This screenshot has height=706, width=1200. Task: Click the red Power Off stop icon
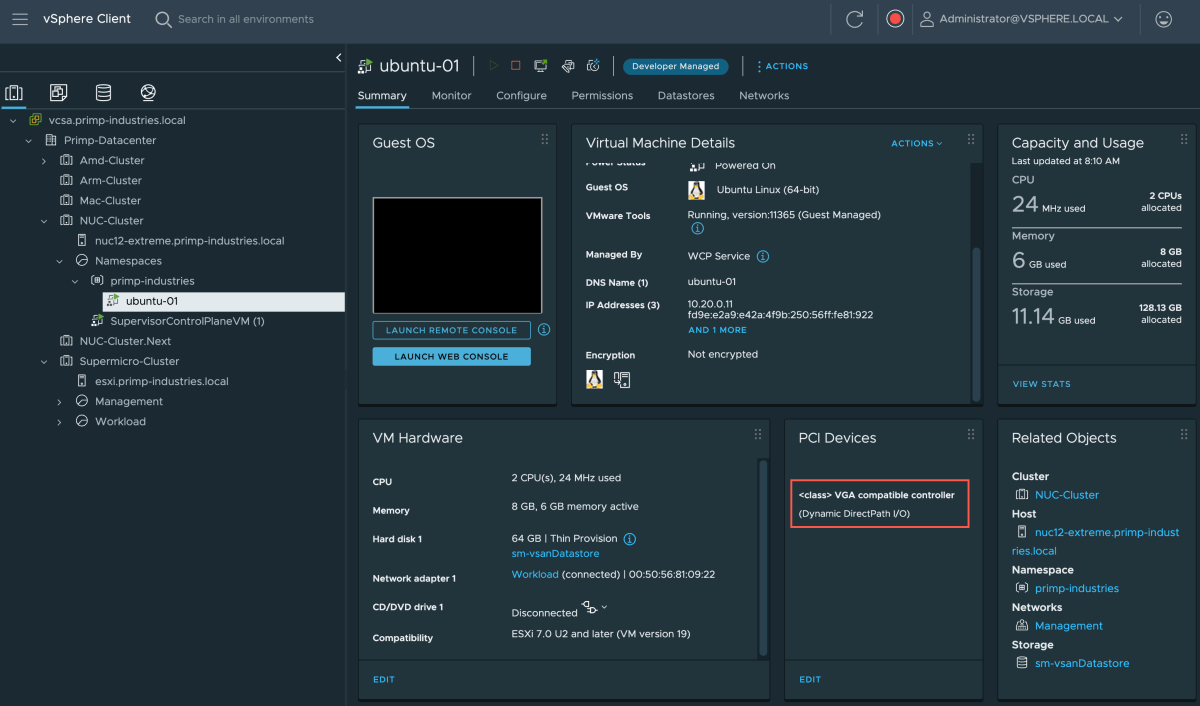(x=516, y=66)
